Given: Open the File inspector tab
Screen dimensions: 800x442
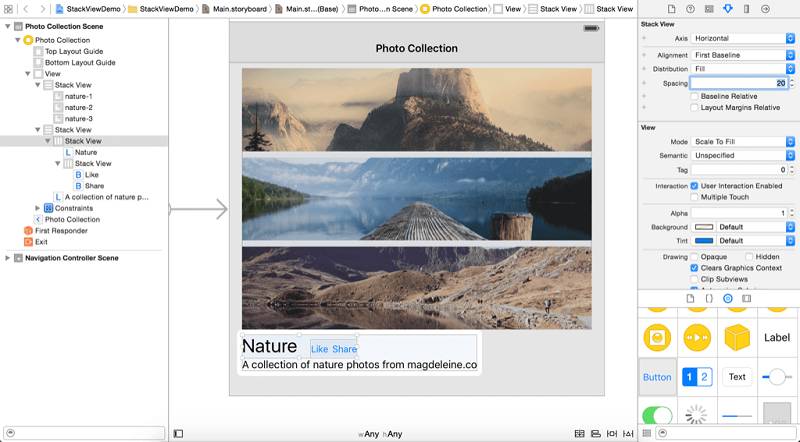Looking at the screenshot, I should (671, 9).
